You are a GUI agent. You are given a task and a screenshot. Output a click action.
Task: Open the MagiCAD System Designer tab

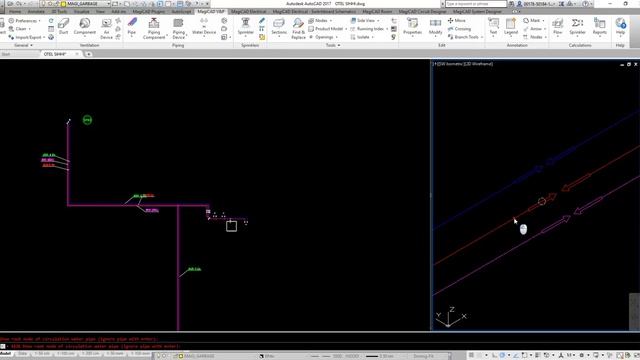(x=477, y=11)
